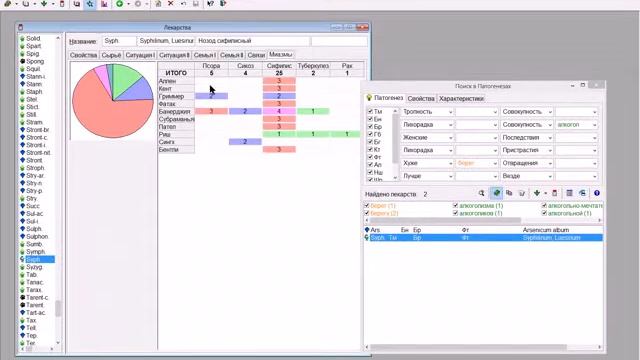640x360 pixels.
Task: Click the magnifier search icon in search window
Action: (482, 193)
